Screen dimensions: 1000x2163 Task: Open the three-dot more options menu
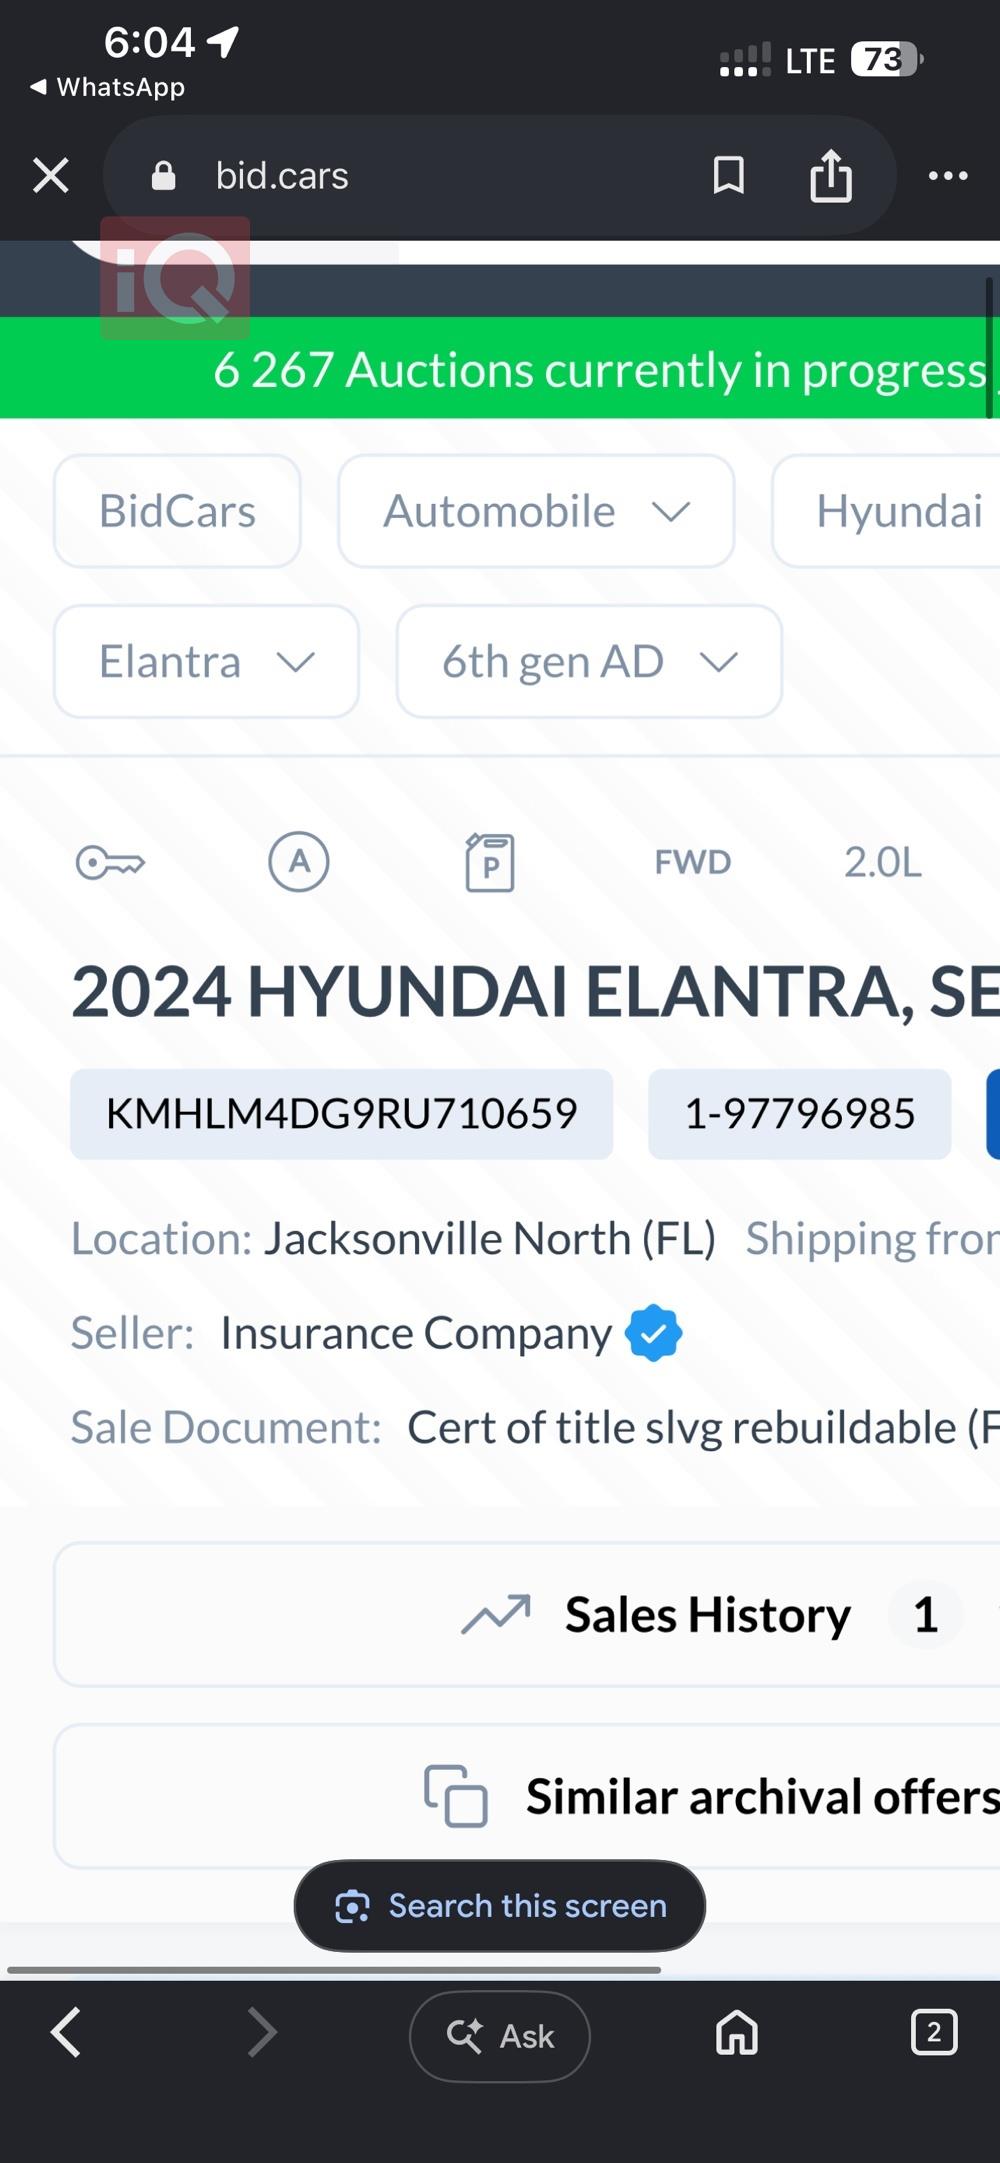[x=948, y=176]
